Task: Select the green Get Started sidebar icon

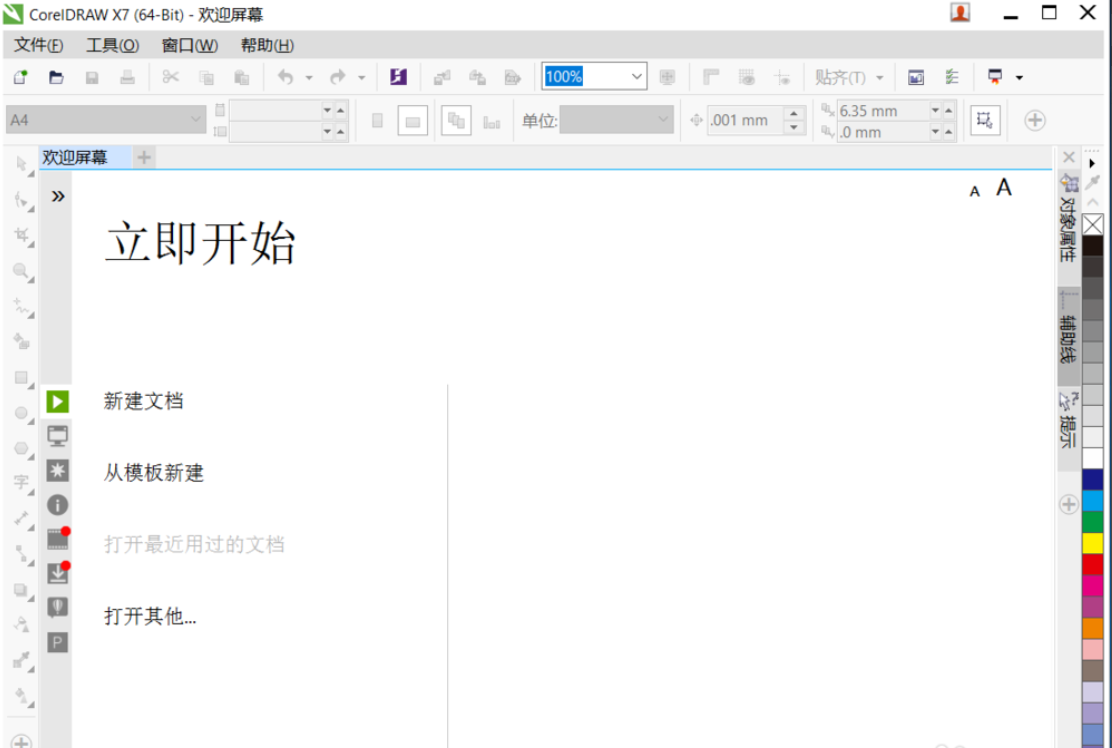Action: coord(58,401)
